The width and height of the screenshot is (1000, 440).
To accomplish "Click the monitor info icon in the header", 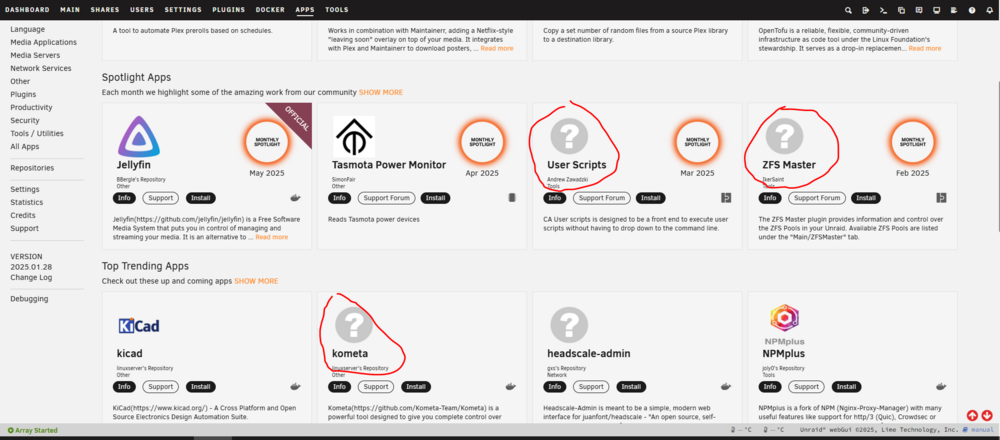I will [936, 10].
